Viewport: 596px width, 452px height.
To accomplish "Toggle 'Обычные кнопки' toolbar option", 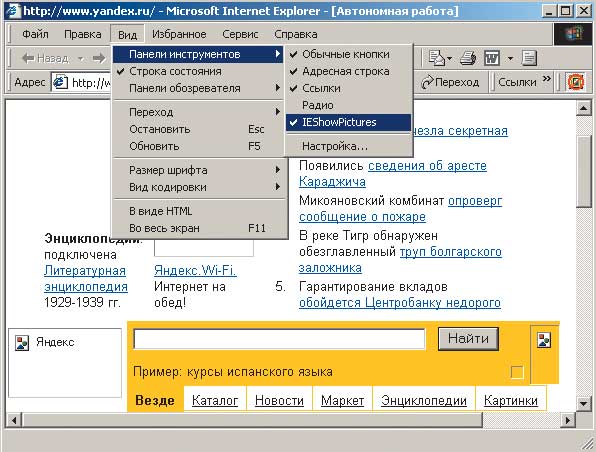I will tap(349, 54).
